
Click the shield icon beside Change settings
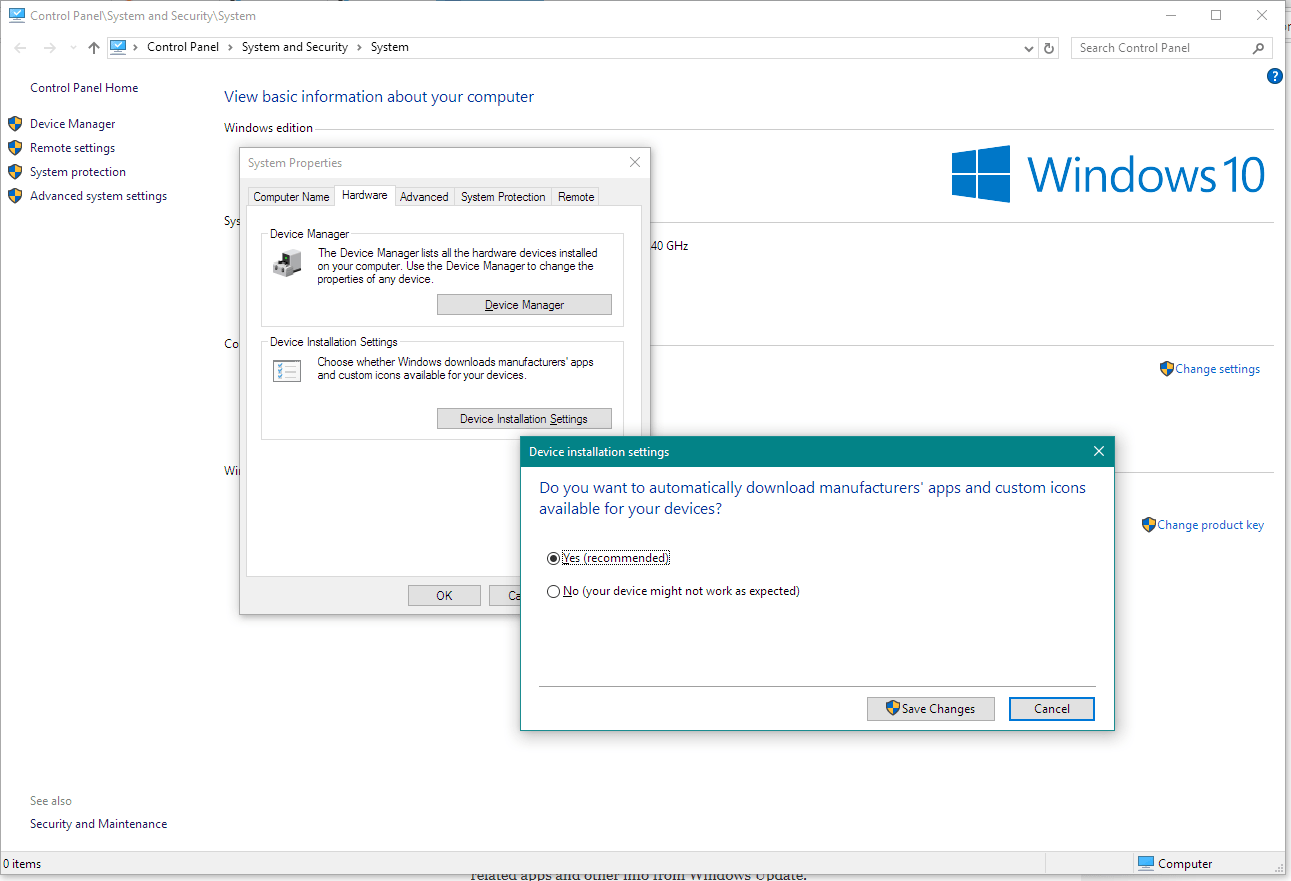click(x=1166, y=368)
